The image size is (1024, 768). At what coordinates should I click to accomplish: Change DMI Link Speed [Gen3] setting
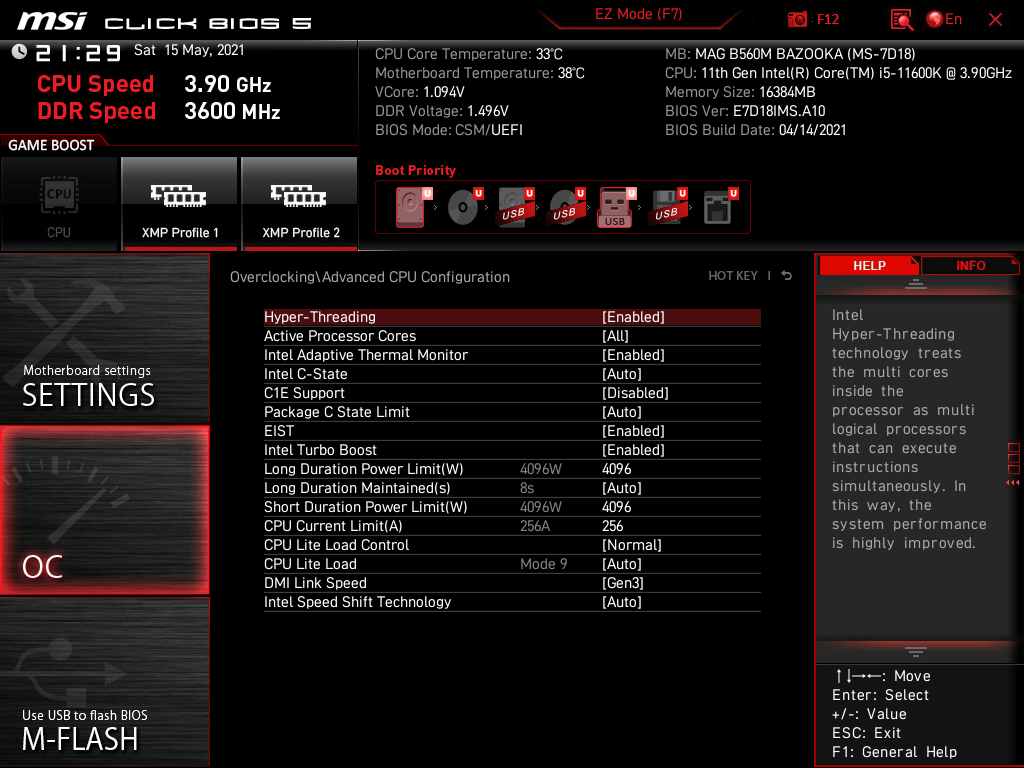point(512,583)
